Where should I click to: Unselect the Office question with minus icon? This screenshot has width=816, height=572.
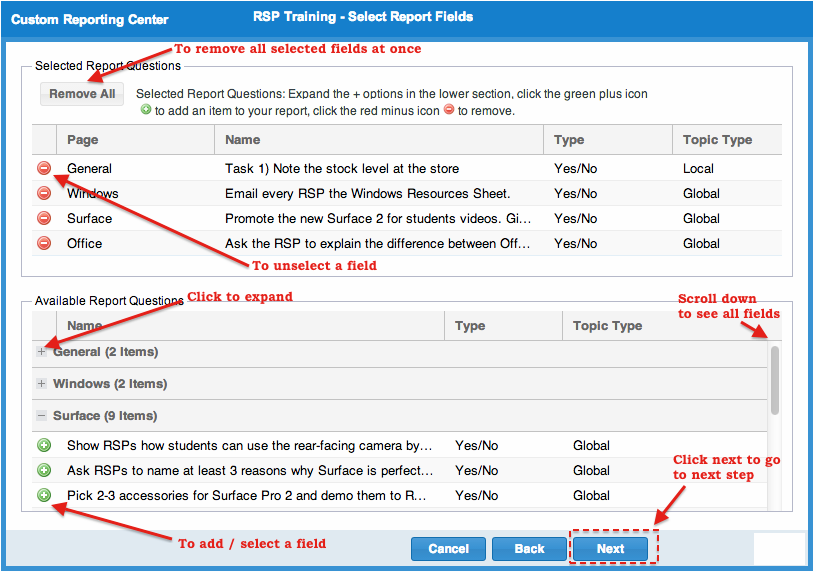coord(44,244)
